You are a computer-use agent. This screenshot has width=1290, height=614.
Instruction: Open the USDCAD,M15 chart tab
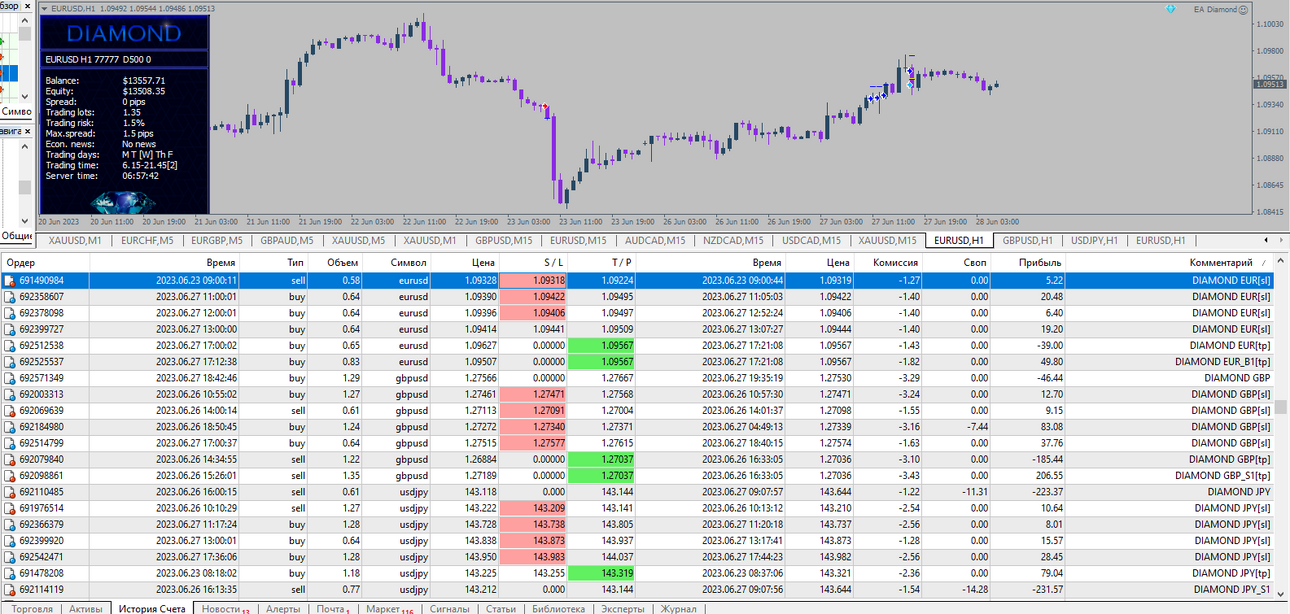(811, 240)
